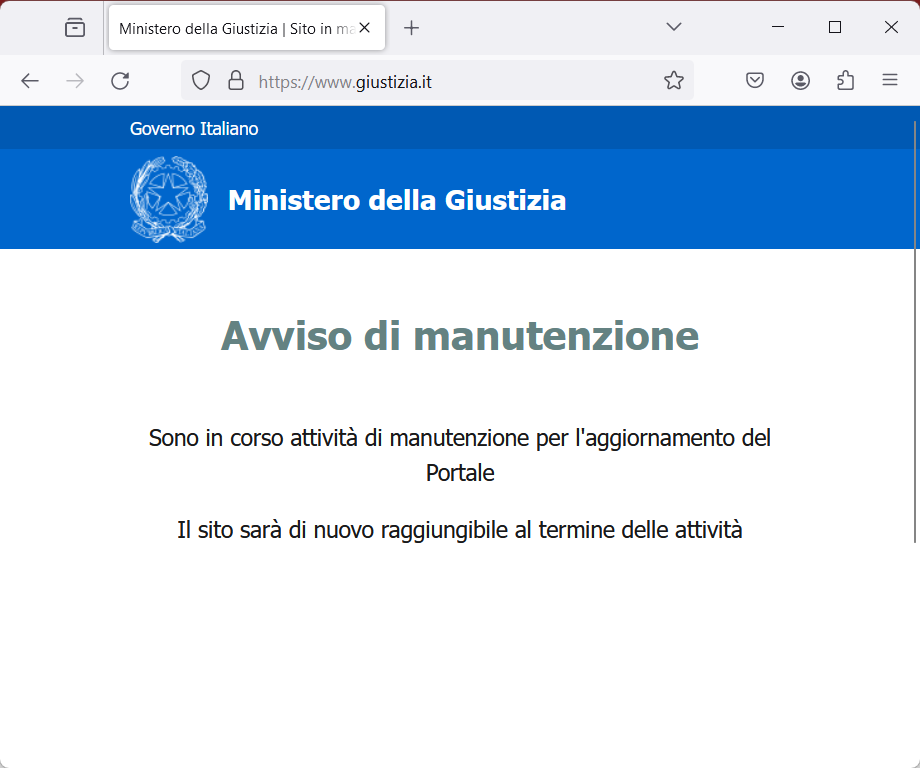Viewport: 920px width, 768px height.
Task: Open the Firefox View icon
Action: 75,28
